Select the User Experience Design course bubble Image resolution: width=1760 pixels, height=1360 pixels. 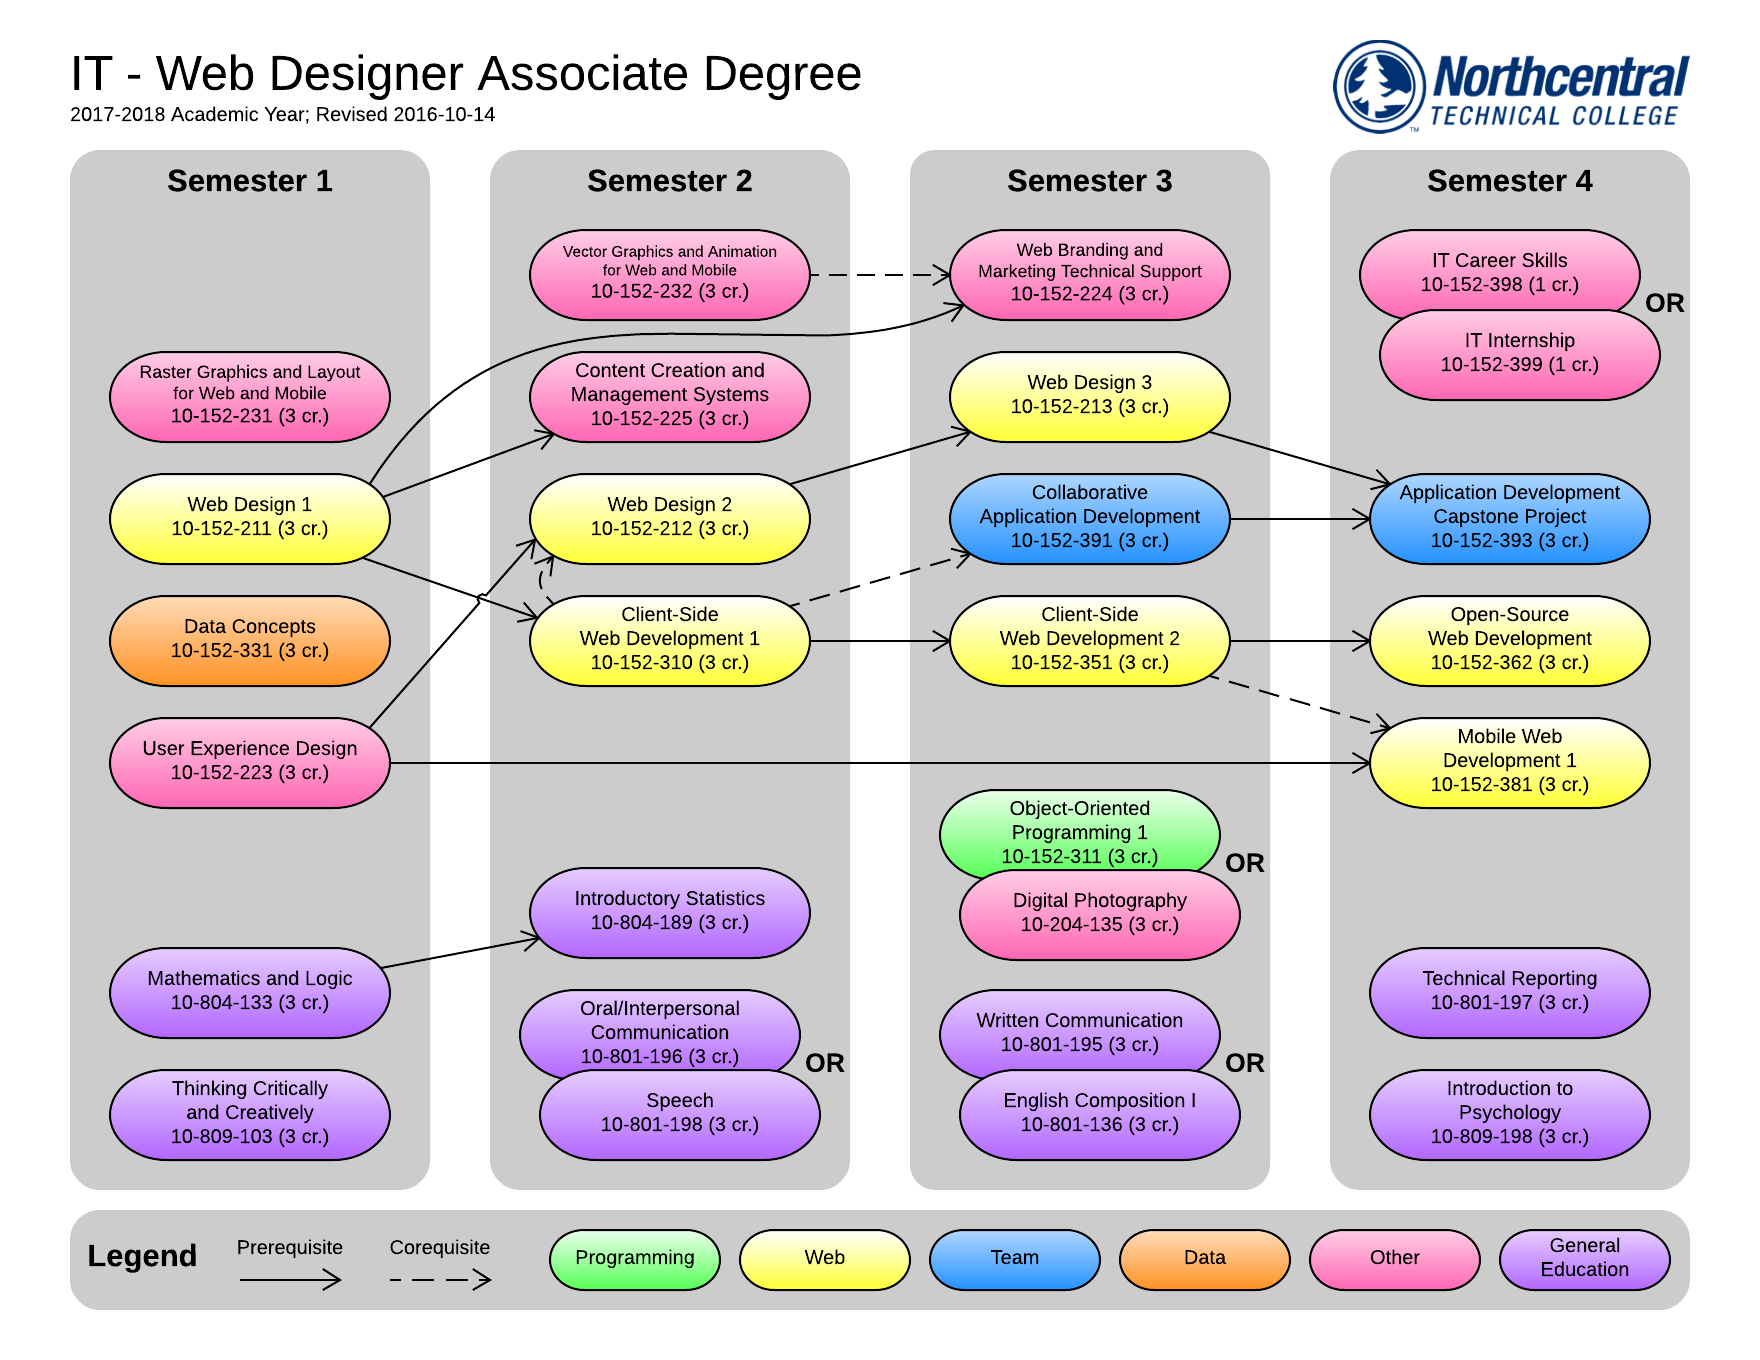pyautogui.click(x=249, y=762)
